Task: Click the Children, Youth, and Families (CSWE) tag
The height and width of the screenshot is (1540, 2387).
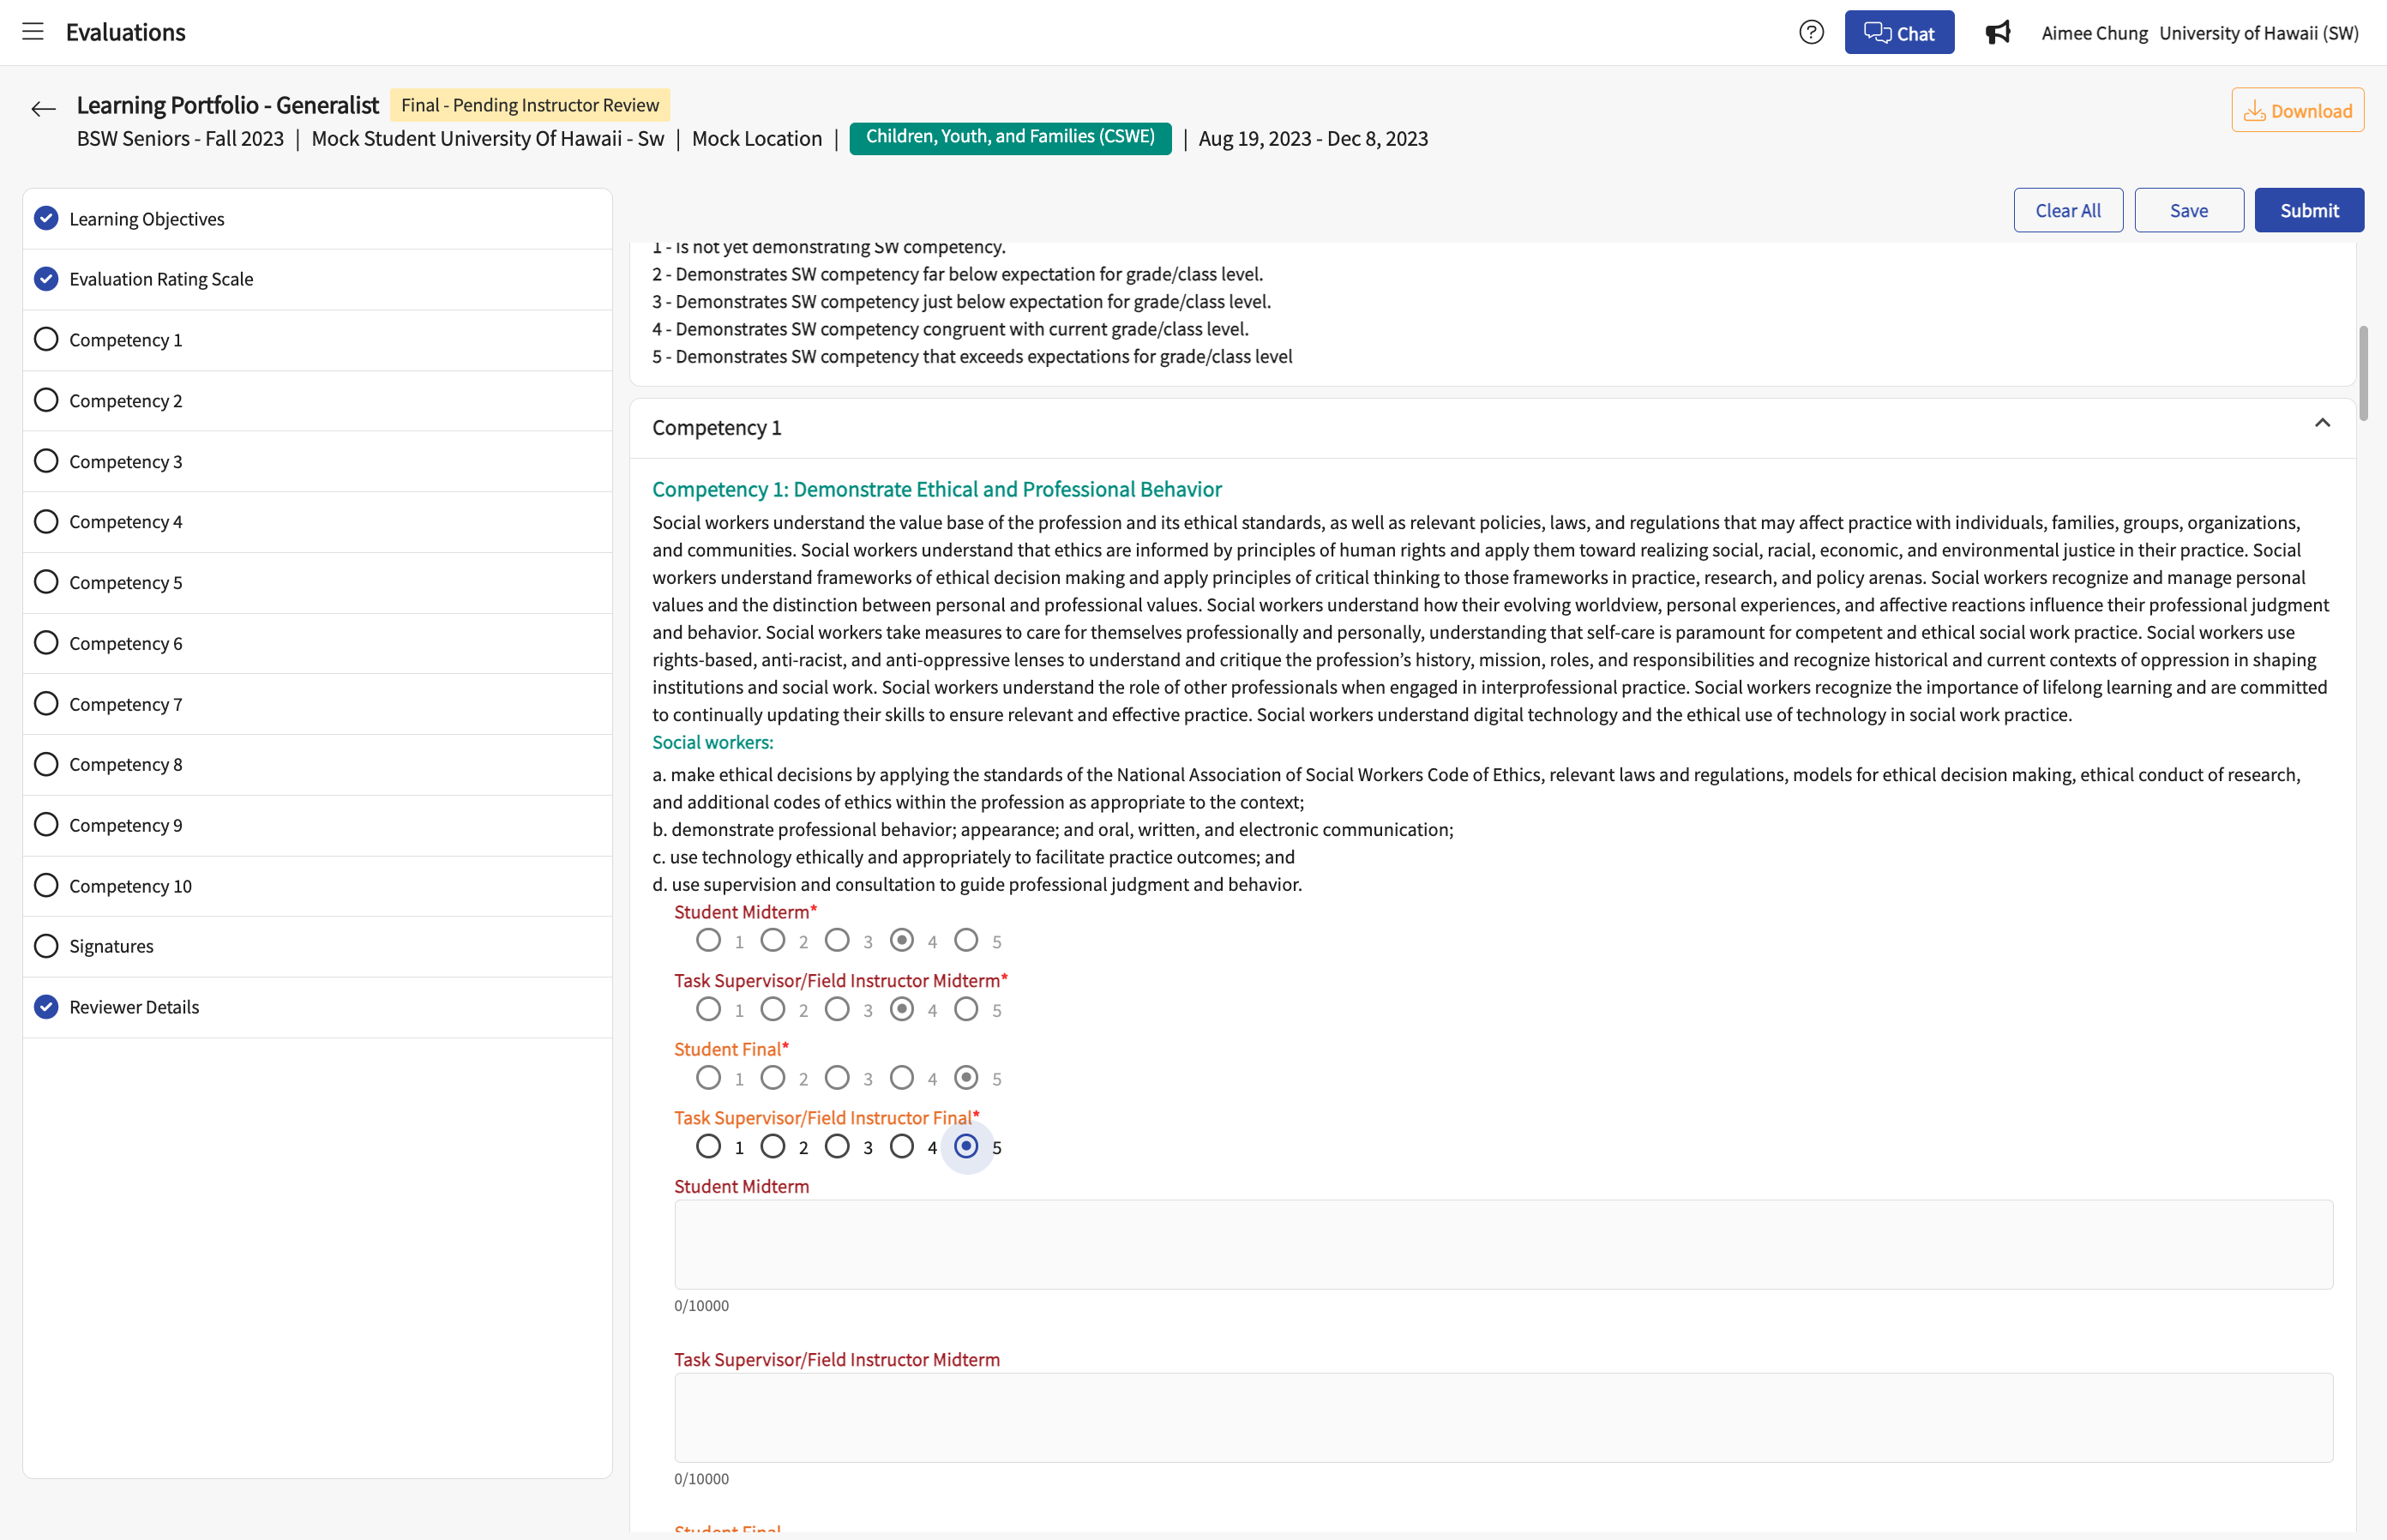Action: pos(1010,137)
